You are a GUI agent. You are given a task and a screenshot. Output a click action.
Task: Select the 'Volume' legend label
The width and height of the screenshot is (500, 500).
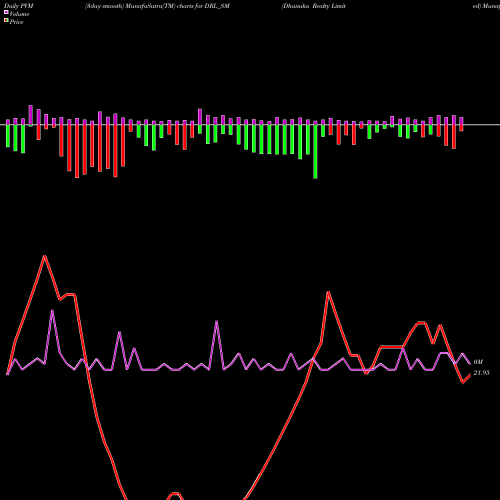click(x=19, y=14)
